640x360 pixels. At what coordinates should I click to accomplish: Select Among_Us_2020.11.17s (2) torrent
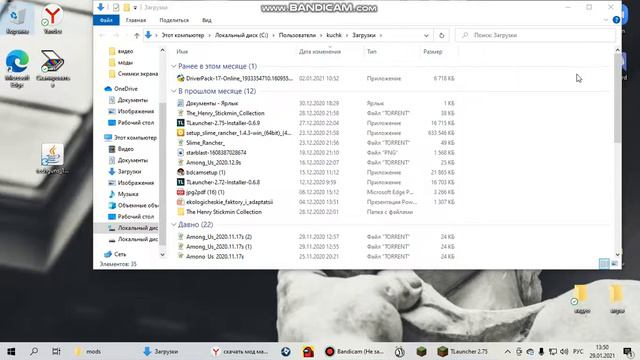coord(219,237)
